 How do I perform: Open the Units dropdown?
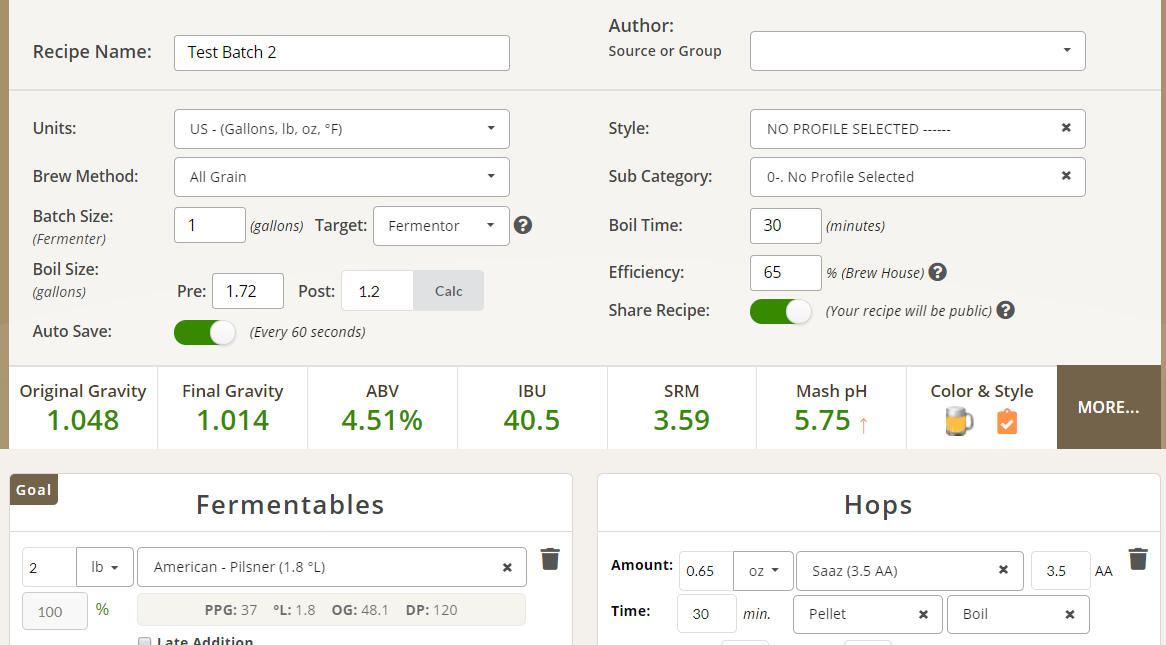[341, 129]
